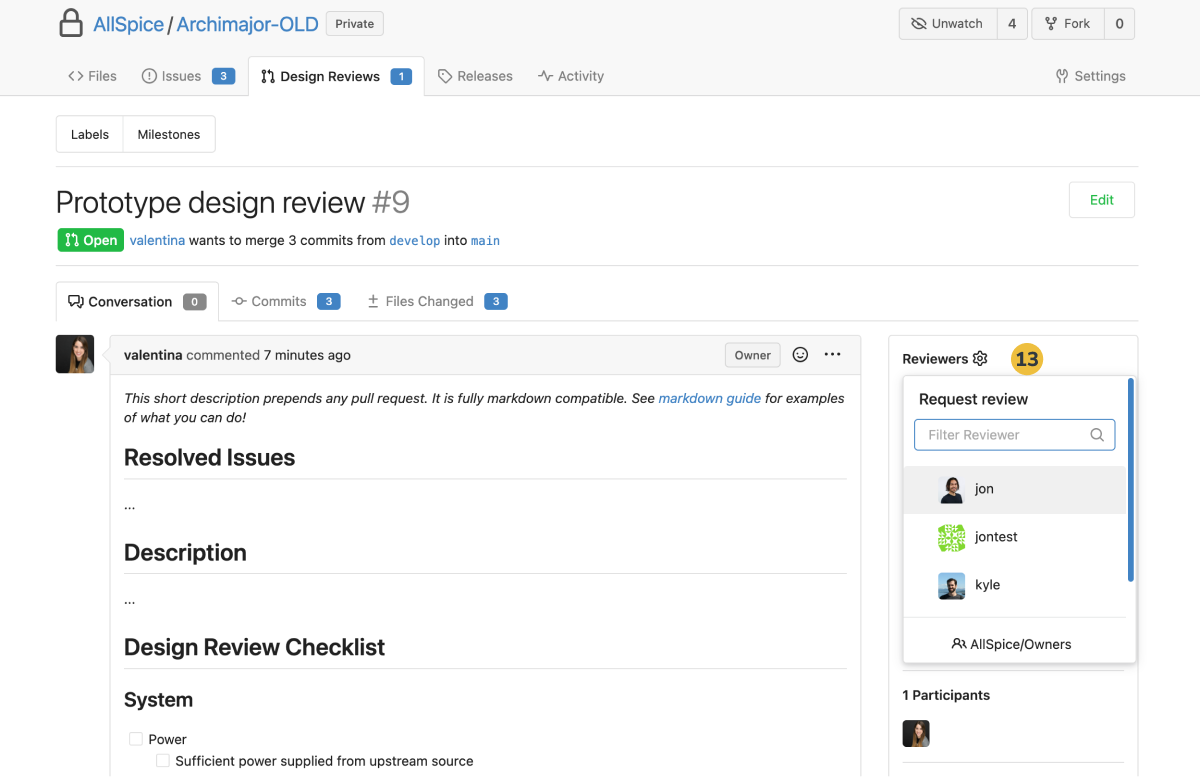The height and width of the screenshot is (777, 1200).
Task: Open the comment's three-dots menu
Action: click(x=832, y=354)
